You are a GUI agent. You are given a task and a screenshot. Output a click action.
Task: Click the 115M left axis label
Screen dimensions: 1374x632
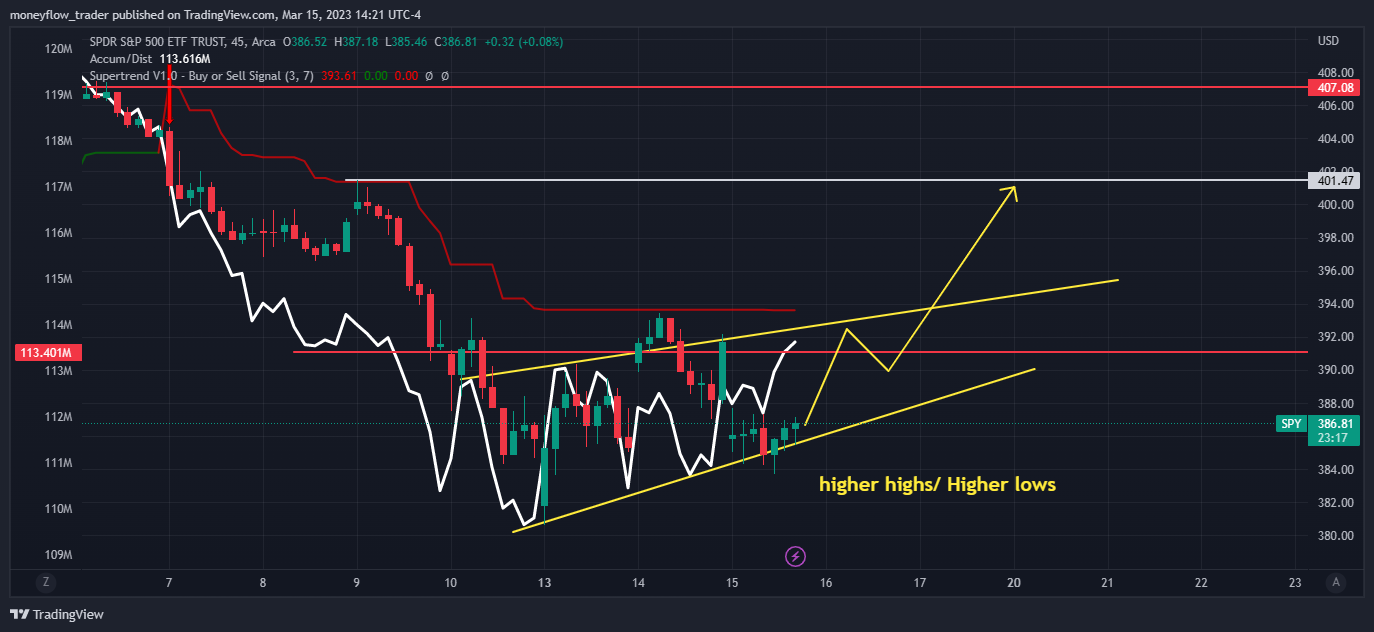[59, 279]
